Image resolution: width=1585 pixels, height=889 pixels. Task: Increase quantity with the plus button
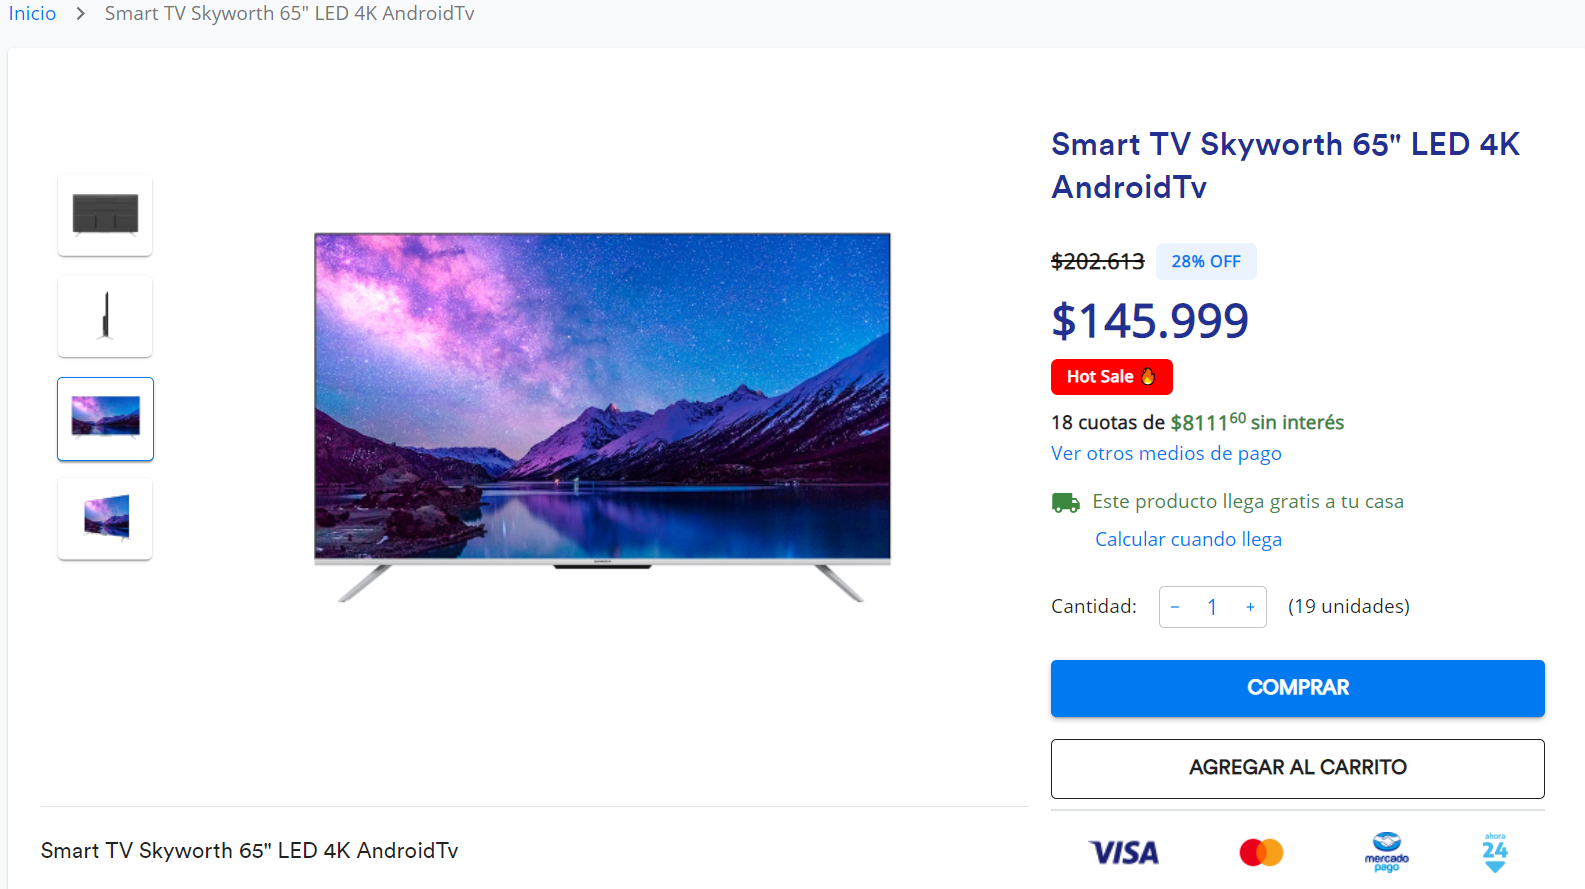pos(1250,607)
